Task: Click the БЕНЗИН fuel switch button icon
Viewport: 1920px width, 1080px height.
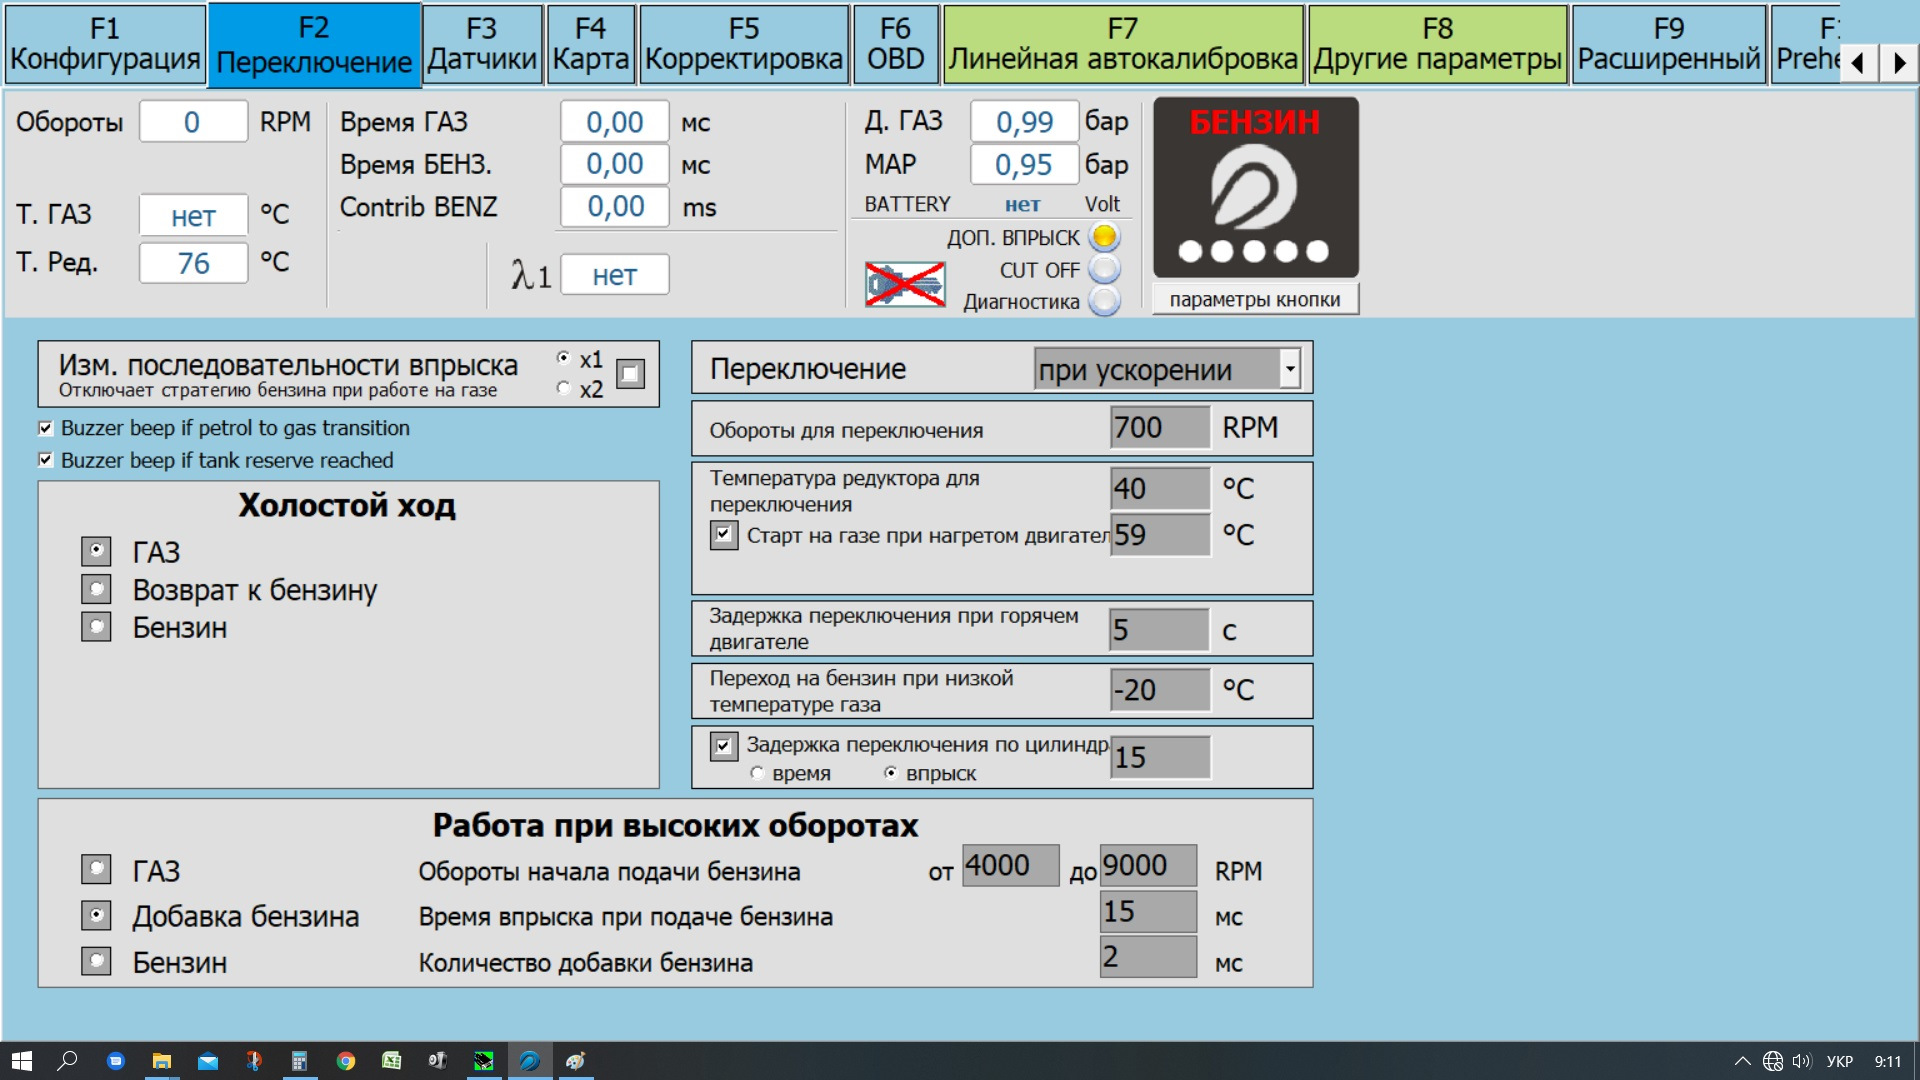Action: tap(1255, 188)
